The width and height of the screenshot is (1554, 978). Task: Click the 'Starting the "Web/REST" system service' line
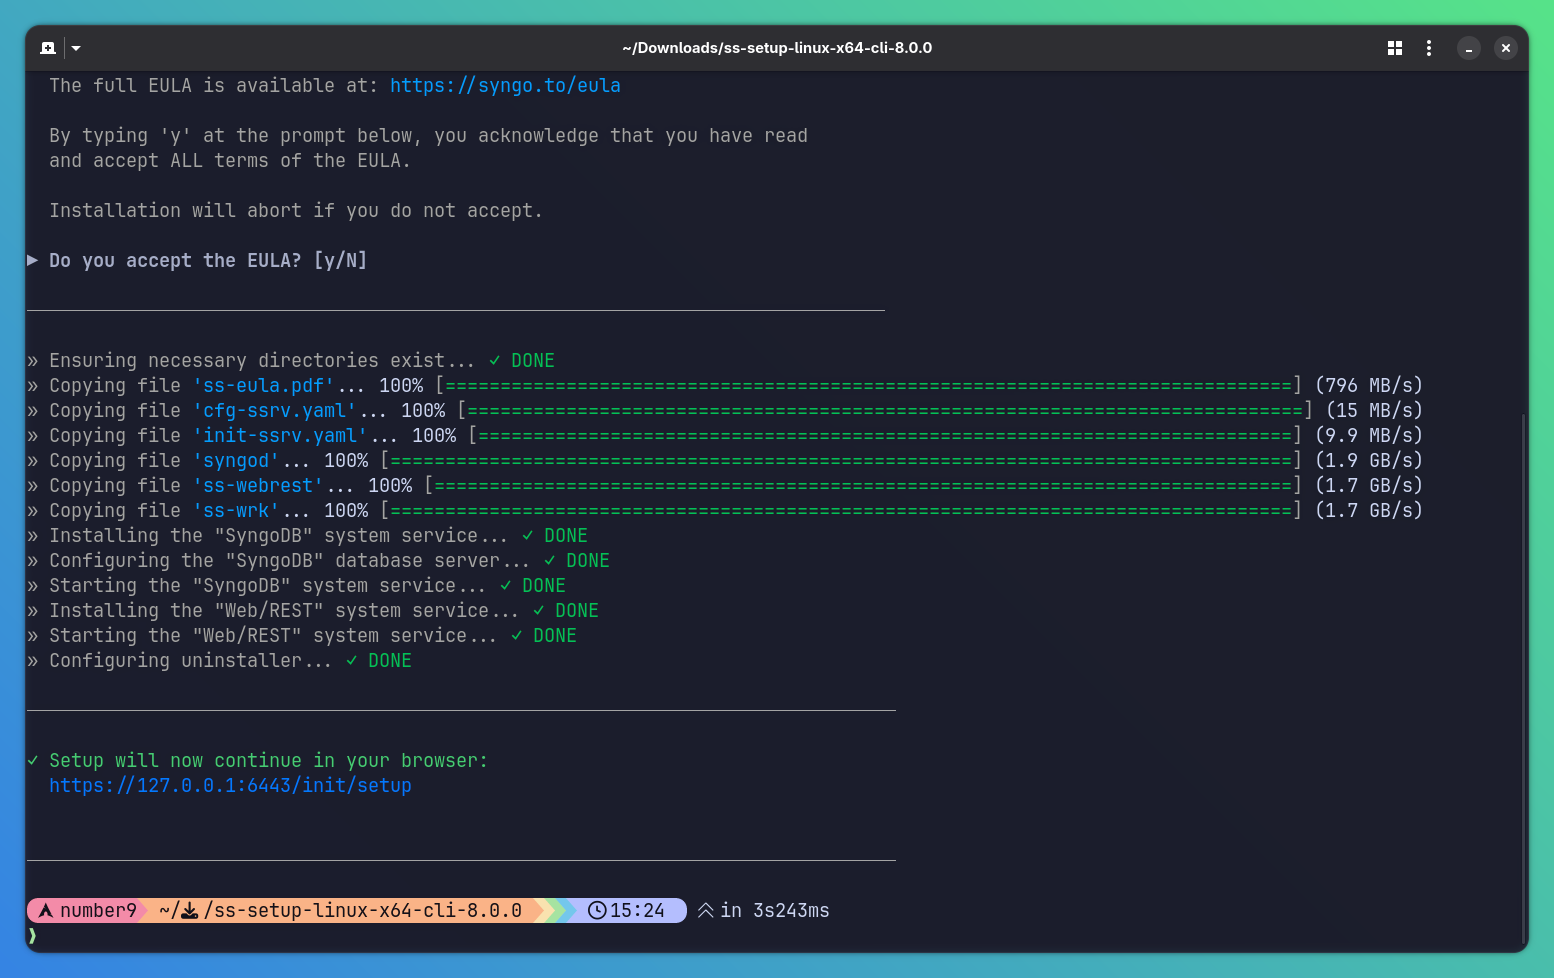click(302, 636)
